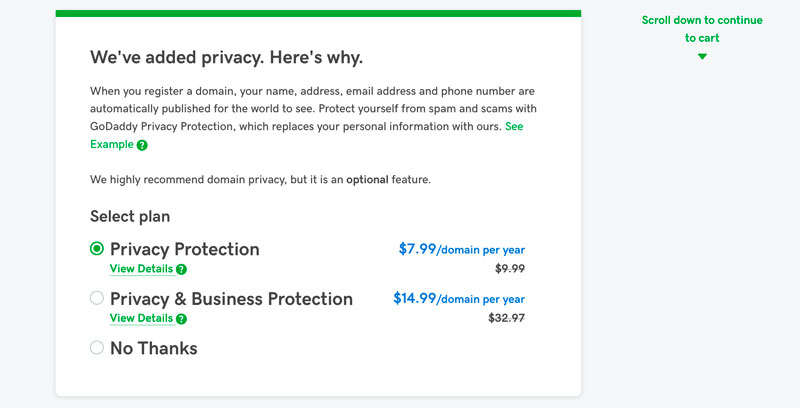Viewport: 800px width, 408px height.
Task: Choose the Privacy & Business Protection radio button
Action: click(x=97, y=298)
